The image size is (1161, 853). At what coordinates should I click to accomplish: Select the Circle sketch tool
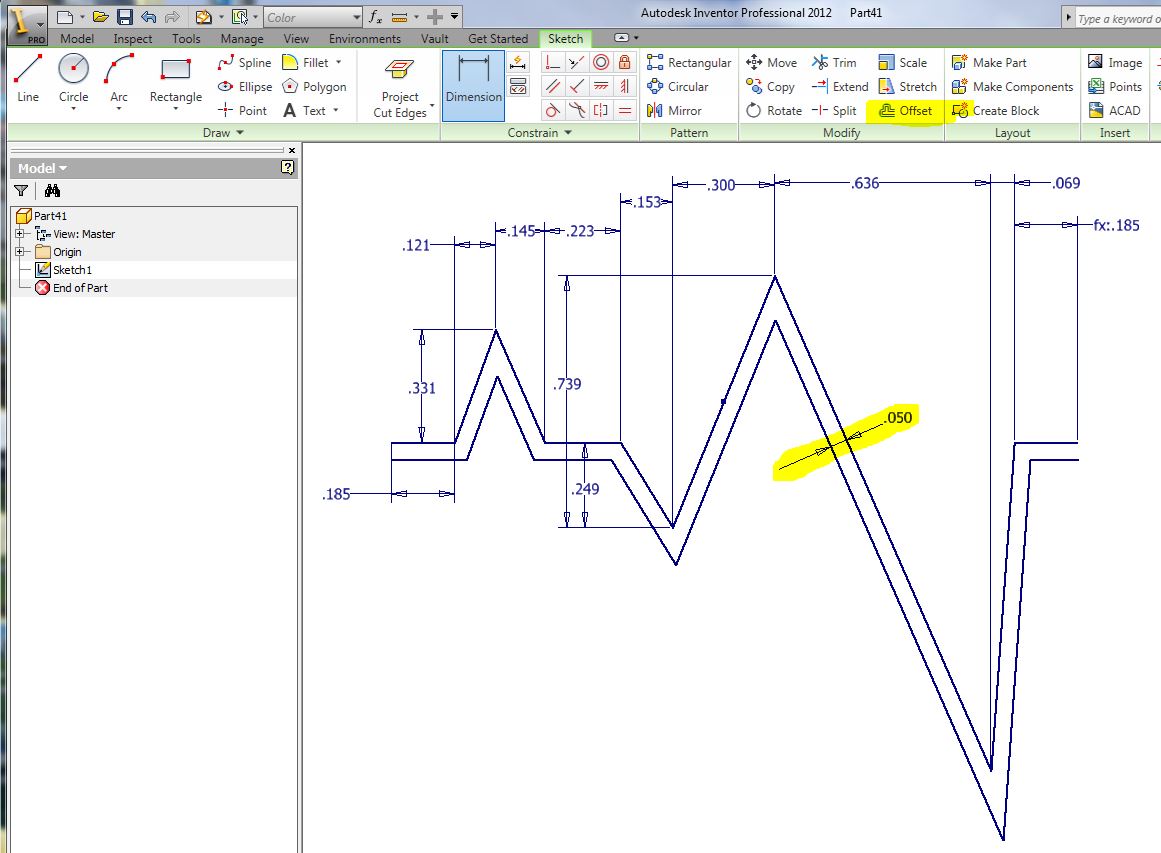73,78
